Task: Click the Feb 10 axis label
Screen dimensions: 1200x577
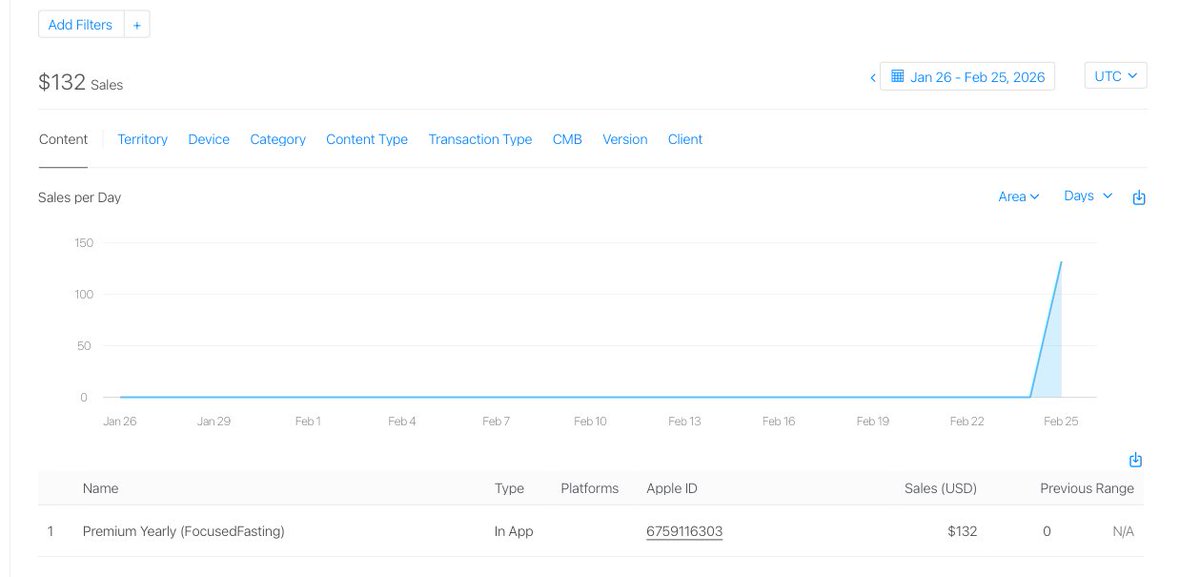Action: pyautogui.click(x=590, y=422)
